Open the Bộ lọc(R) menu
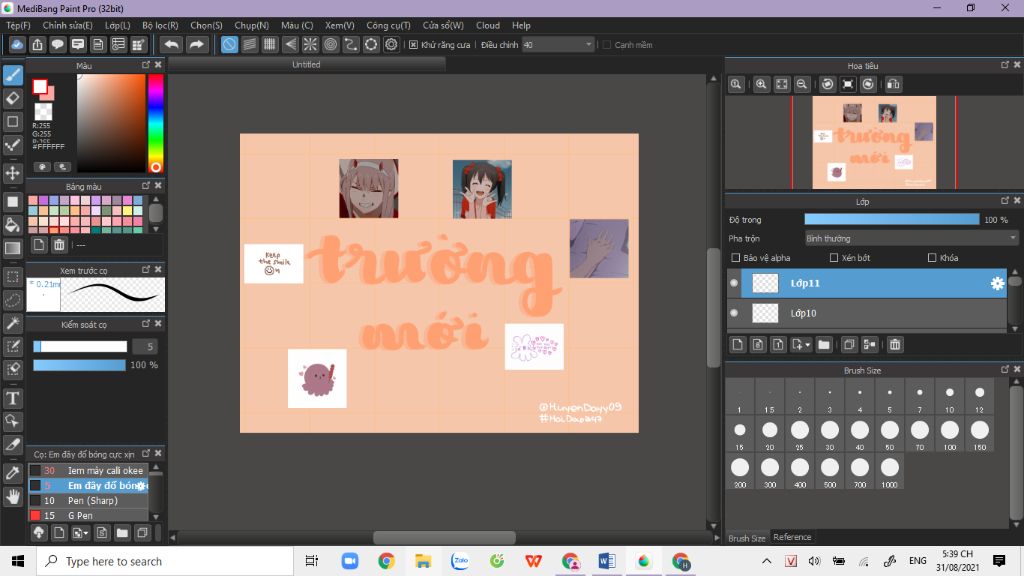Screen dimensions: 1024x576 160,25
